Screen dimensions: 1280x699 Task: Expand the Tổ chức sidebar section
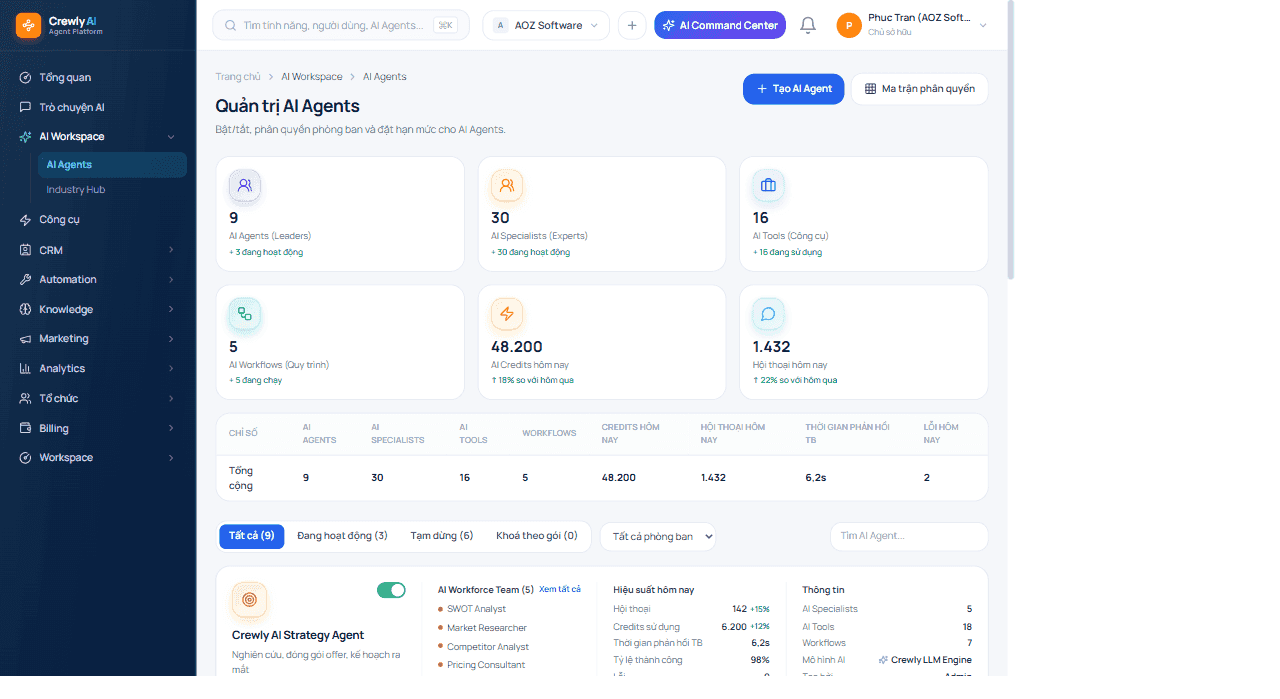(x=171, y=398)
